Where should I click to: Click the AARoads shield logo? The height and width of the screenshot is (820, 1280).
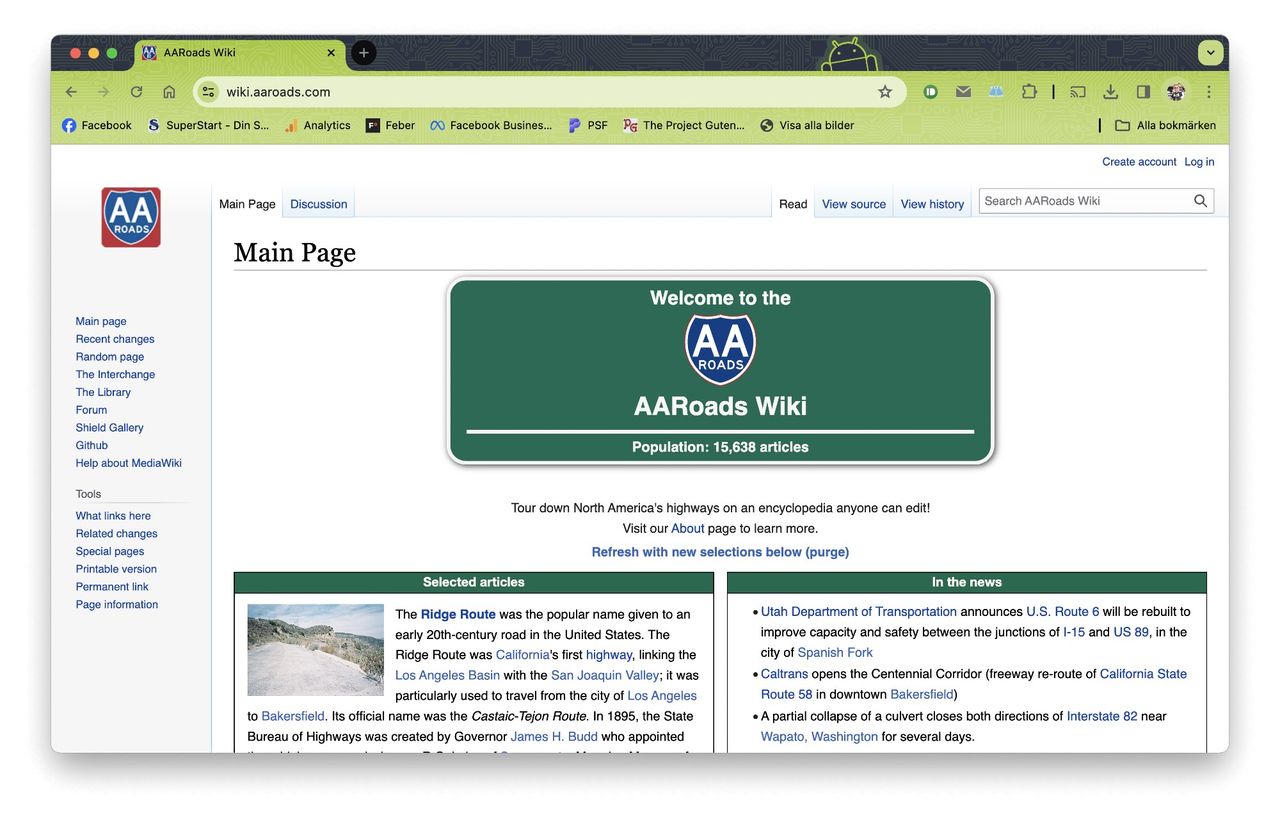[x=130, y=216]
